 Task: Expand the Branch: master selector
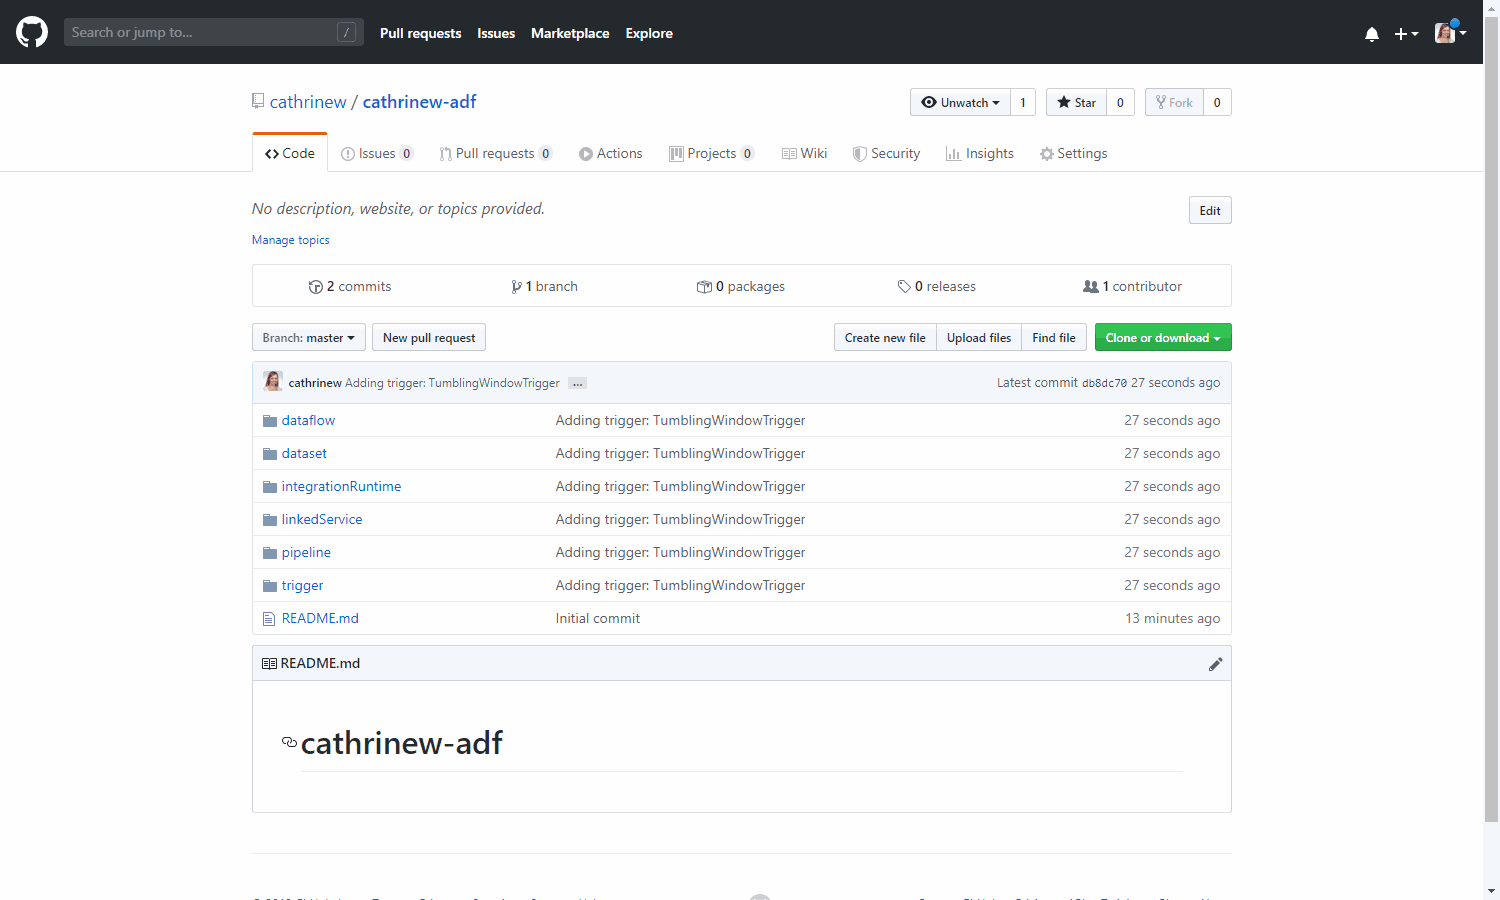308,338
